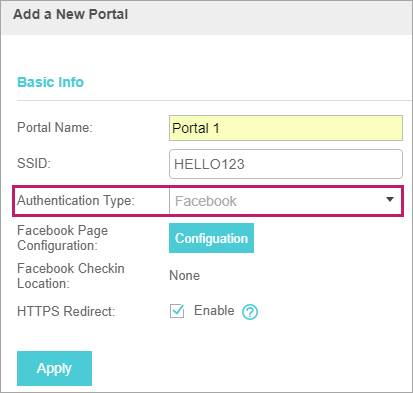Click the Enable label next to the checkbox
The height and width of the screenshot is (393, 413).
pyautogui.click(x=214, y=310)
